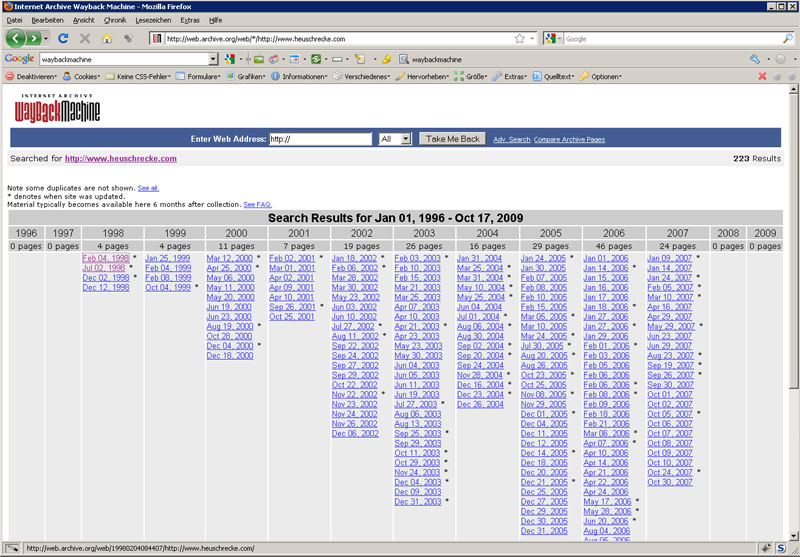Open the Hervorheben developer menu

tap(422, 77)
